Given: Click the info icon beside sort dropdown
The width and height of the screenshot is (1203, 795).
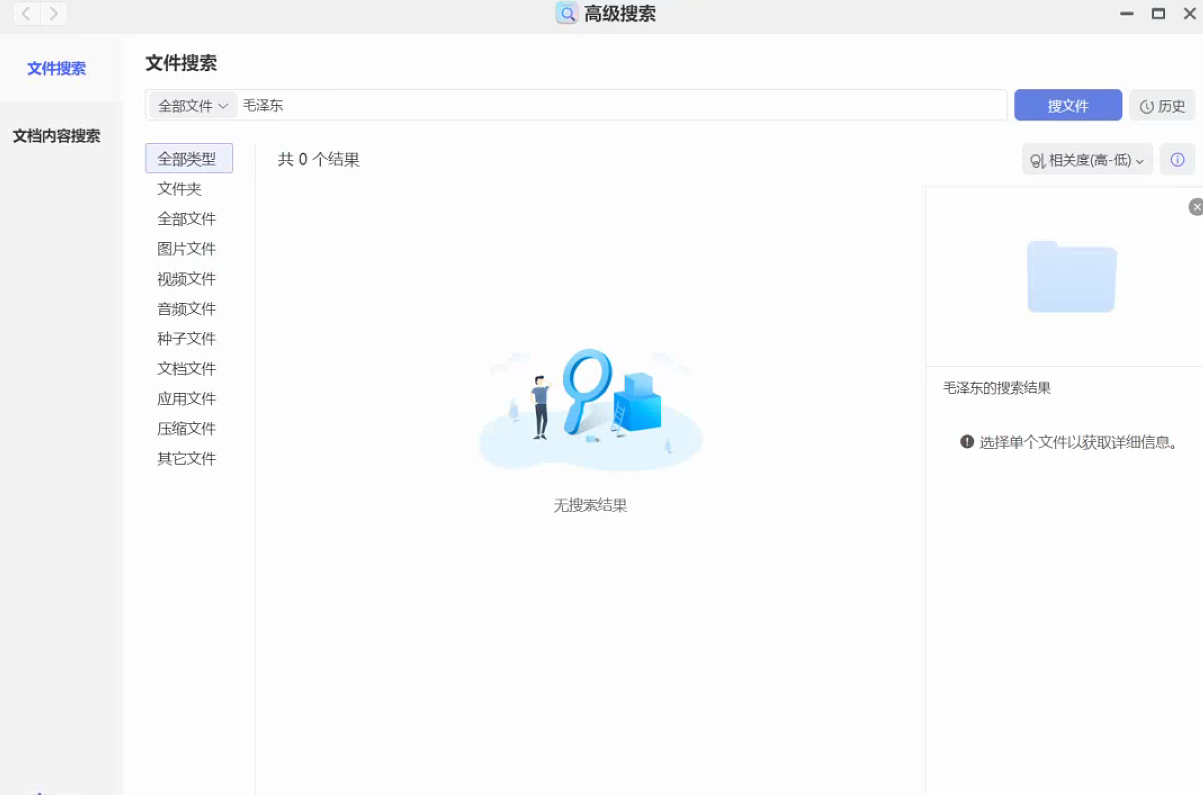Looking at the screenshot, I should (1177, 160).
